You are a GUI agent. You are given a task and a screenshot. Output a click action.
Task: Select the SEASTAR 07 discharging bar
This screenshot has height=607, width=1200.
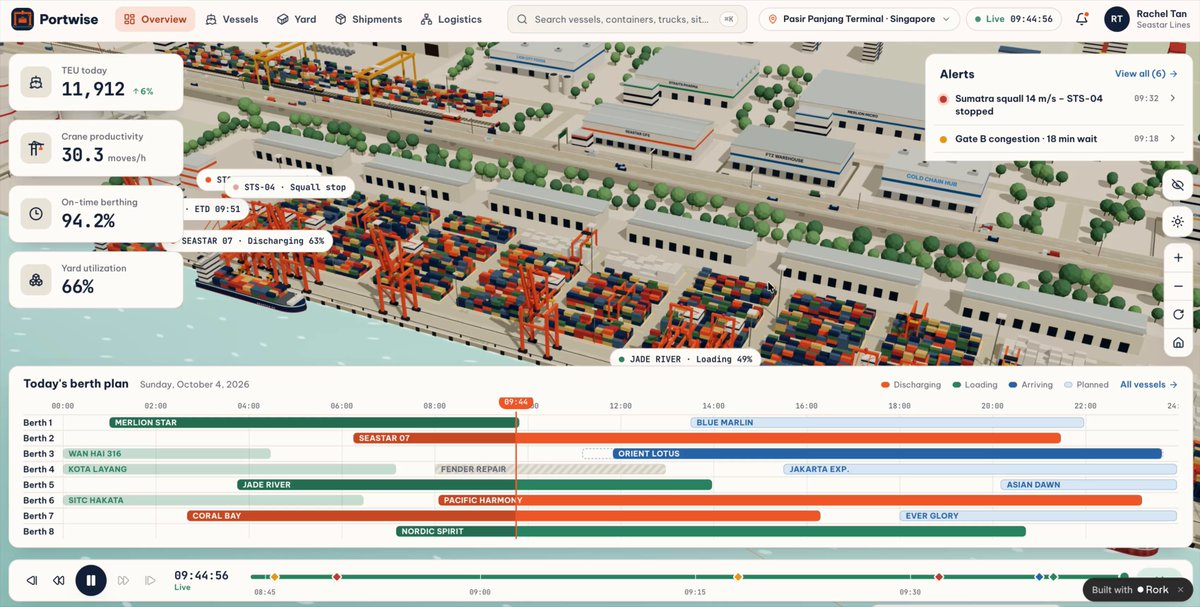(x=707, y=438)
